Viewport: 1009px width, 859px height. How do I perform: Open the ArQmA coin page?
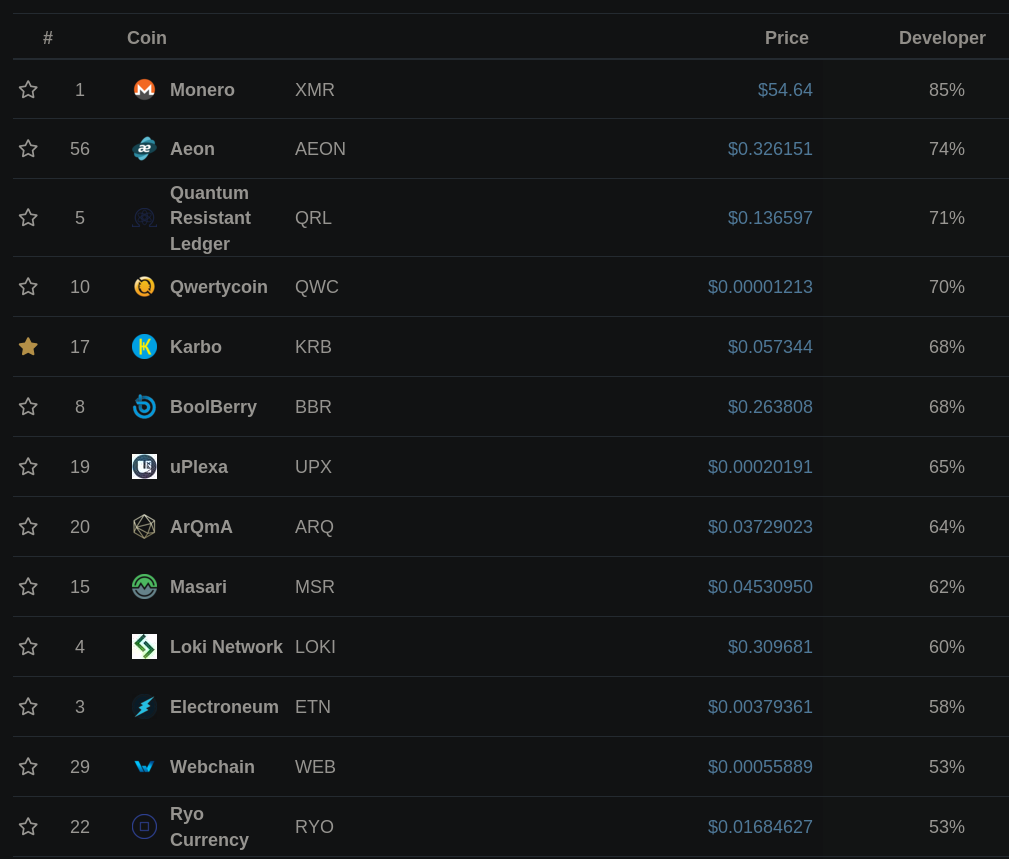(201, 527)
